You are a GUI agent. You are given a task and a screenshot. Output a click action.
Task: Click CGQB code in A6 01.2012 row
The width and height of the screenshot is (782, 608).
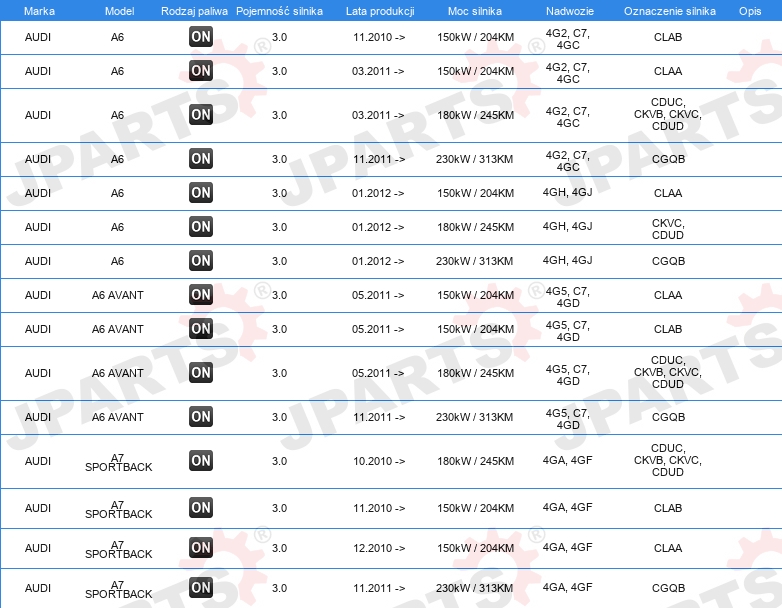tap(668, 261)
